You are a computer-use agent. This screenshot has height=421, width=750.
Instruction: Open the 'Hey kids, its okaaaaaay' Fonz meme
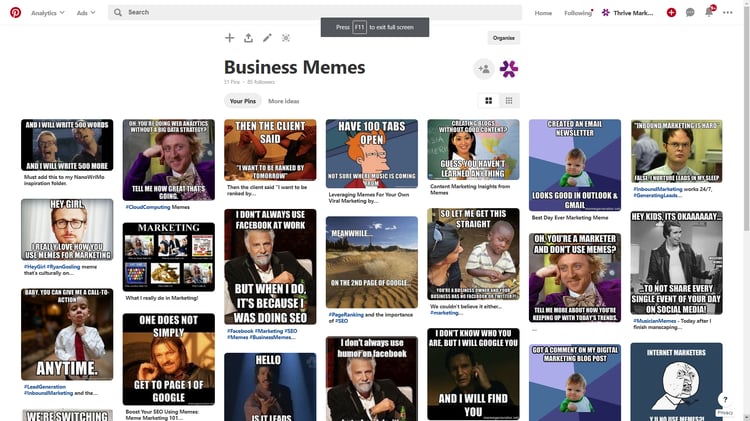click(x=676, y=263)
